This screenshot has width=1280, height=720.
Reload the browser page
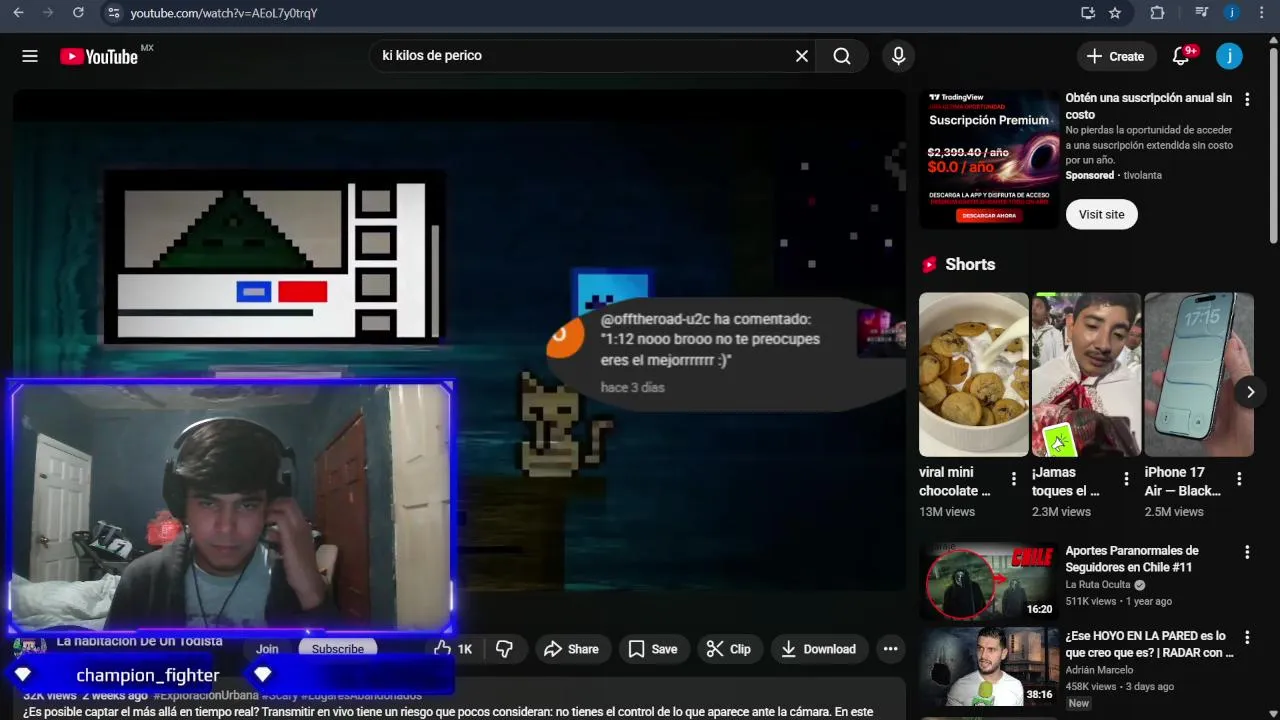tap(78, 13)
